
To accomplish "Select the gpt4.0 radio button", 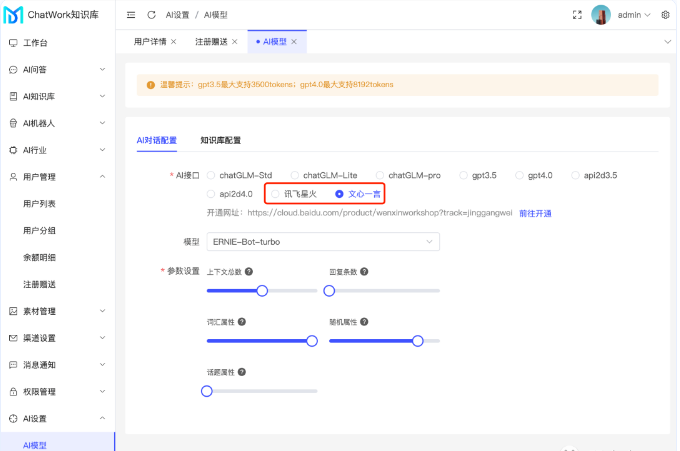I will [520, 175].
